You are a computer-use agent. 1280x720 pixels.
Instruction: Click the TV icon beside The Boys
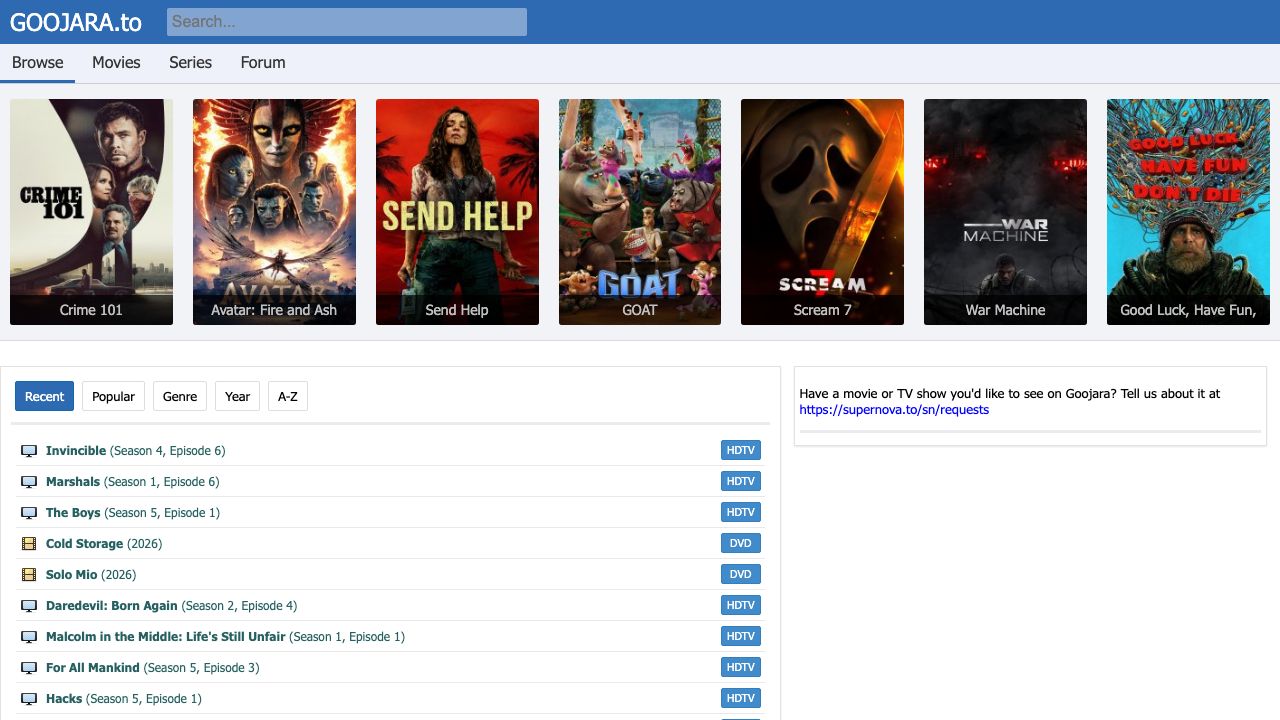click(29, 513)
